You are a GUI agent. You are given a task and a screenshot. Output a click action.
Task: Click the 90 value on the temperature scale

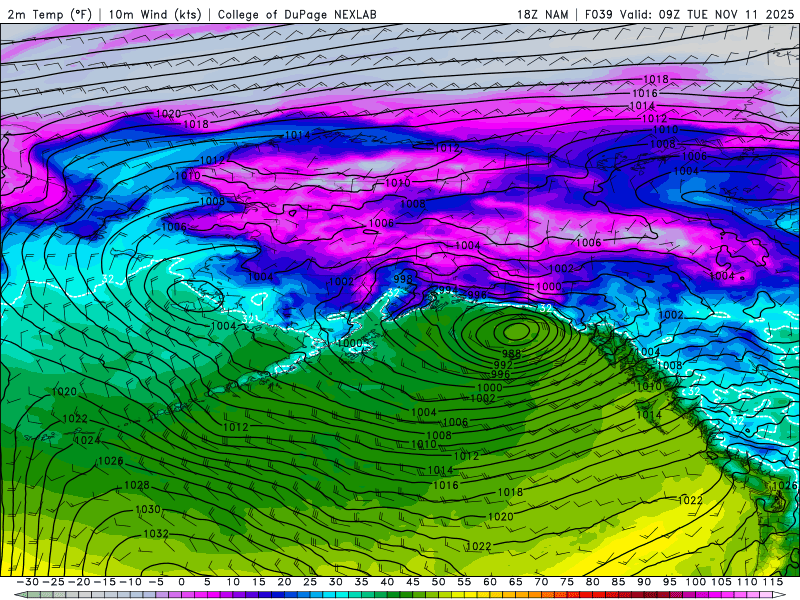[644, 582]
